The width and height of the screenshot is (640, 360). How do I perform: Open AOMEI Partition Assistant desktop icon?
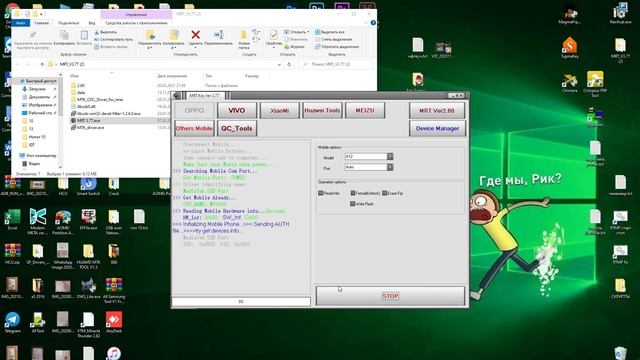coord(63,222)
